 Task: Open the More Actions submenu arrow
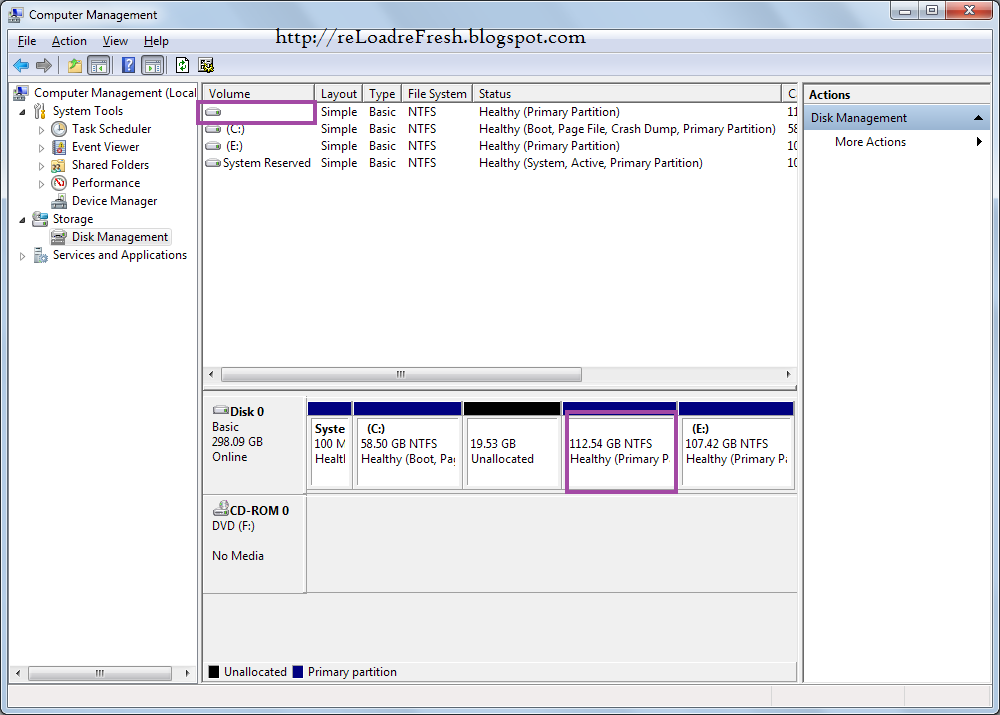[x=980, y=141]
